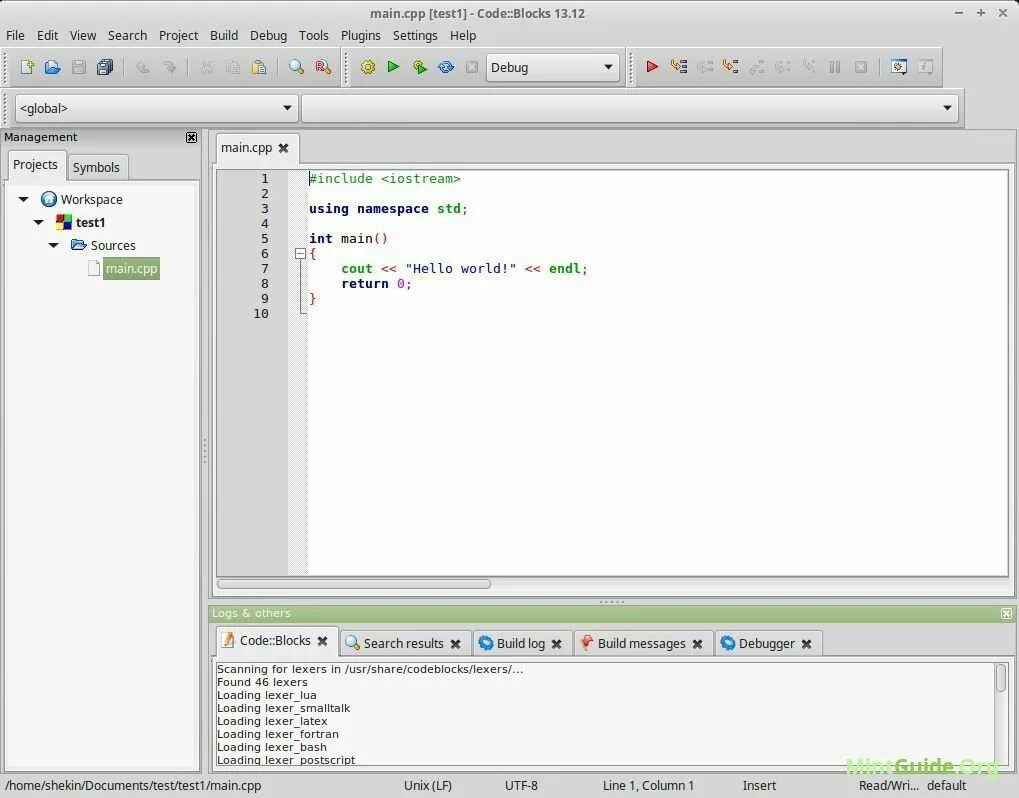Open the Settings menu
Image resolution: width=1019 pixels, height=798 pixels.
(x=415, y=36)
